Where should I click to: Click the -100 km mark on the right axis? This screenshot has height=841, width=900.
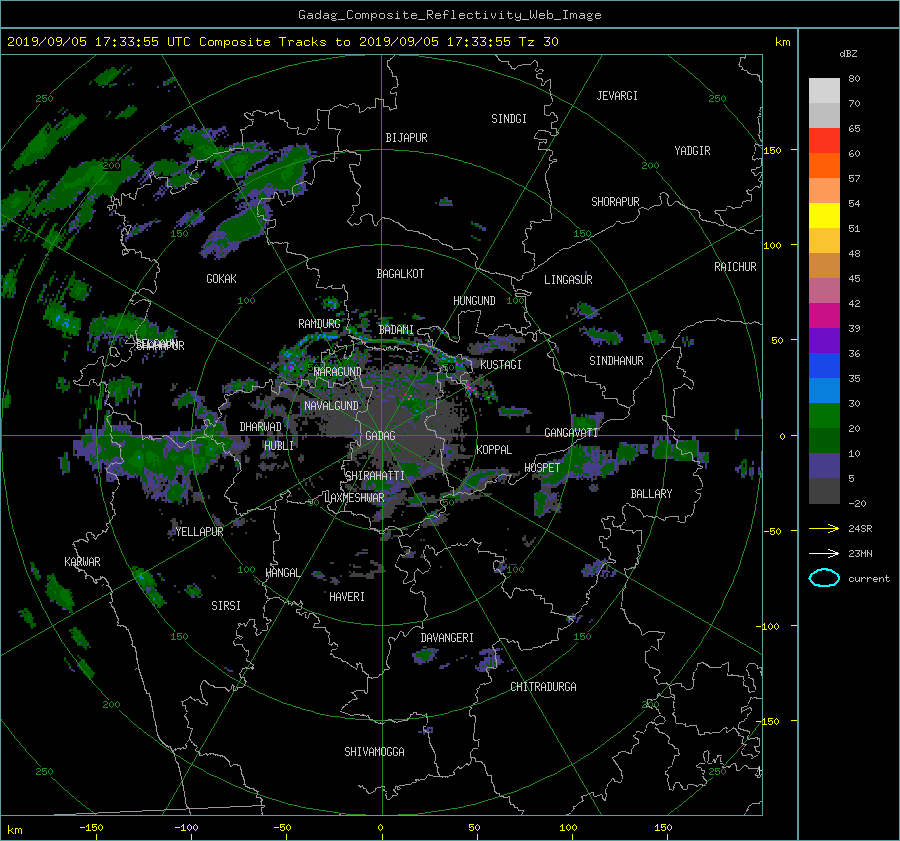[x=769, y=626]
